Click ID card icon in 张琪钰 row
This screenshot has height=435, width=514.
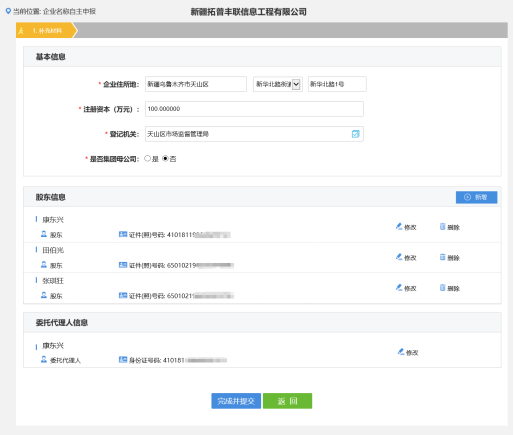click(x=123, y=295)
